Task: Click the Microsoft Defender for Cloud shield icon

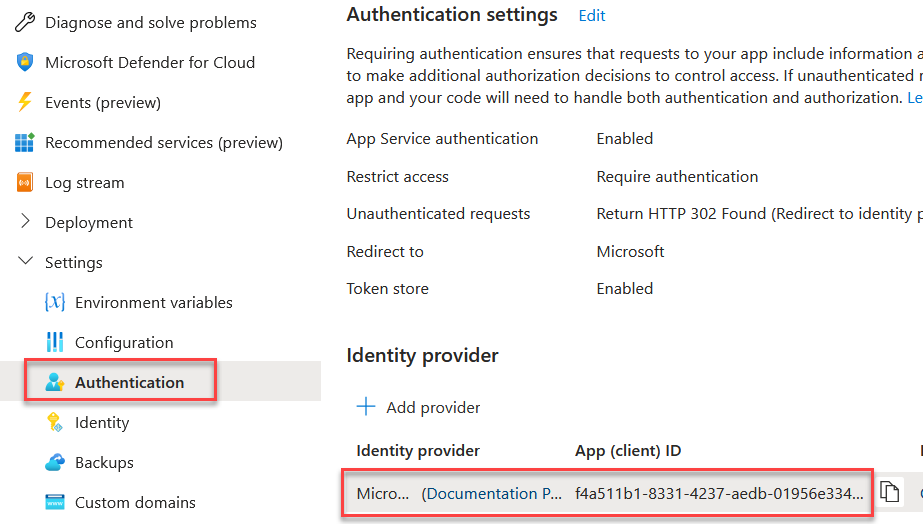Action: click(25, 62)
